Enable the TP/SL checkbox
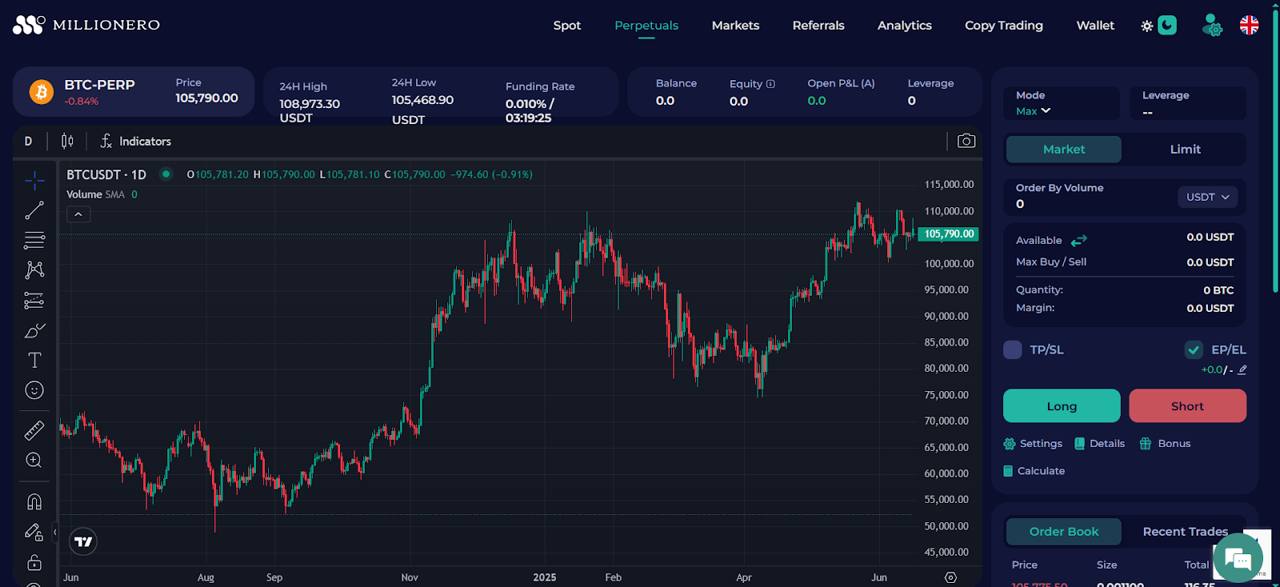Screen dimensions: 1280x587 pyautogui.click(x=1012, y=349)
